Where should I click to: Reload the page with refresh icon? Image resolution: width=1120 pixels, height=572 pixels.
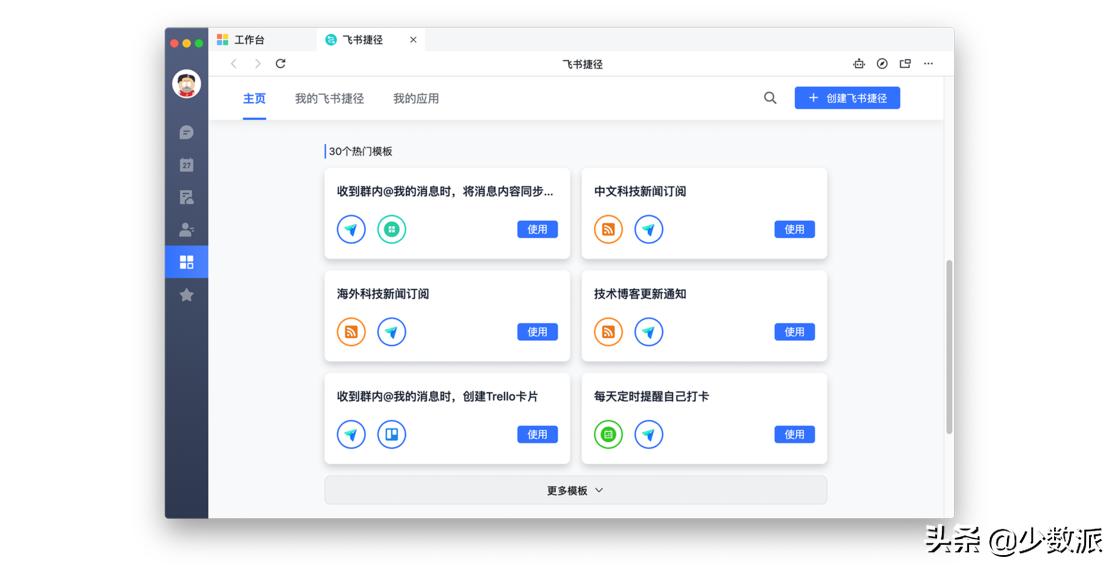281,64
